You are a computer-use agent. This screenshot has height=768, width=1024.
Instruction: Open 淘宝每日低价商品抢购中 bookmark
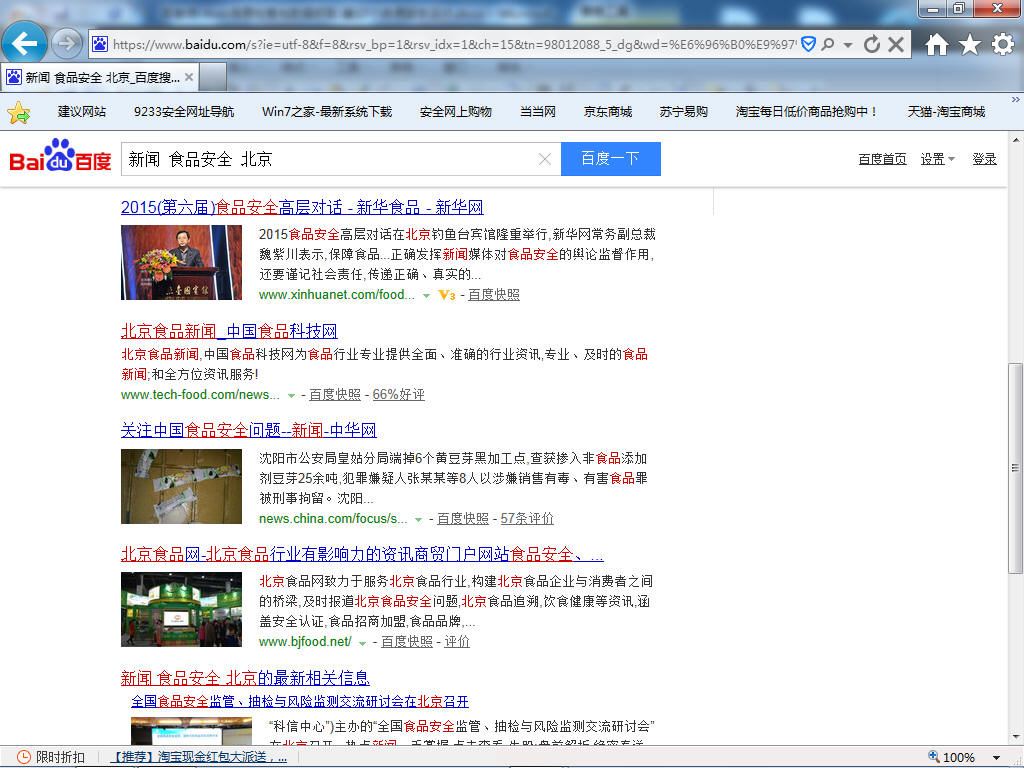[x=807, y=112]
